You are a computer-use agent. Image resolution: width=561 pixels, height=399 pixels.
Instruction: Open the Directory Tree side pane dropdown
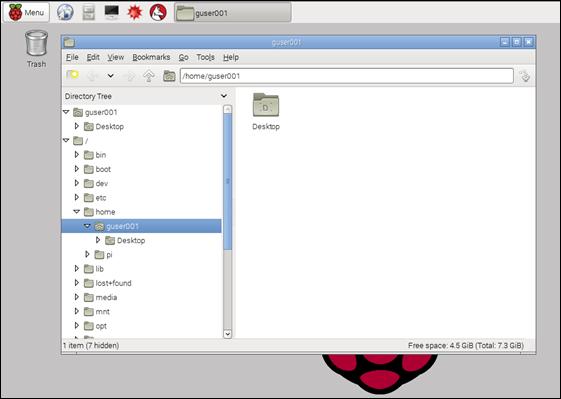pyautogui.click(x=224, y=96)
